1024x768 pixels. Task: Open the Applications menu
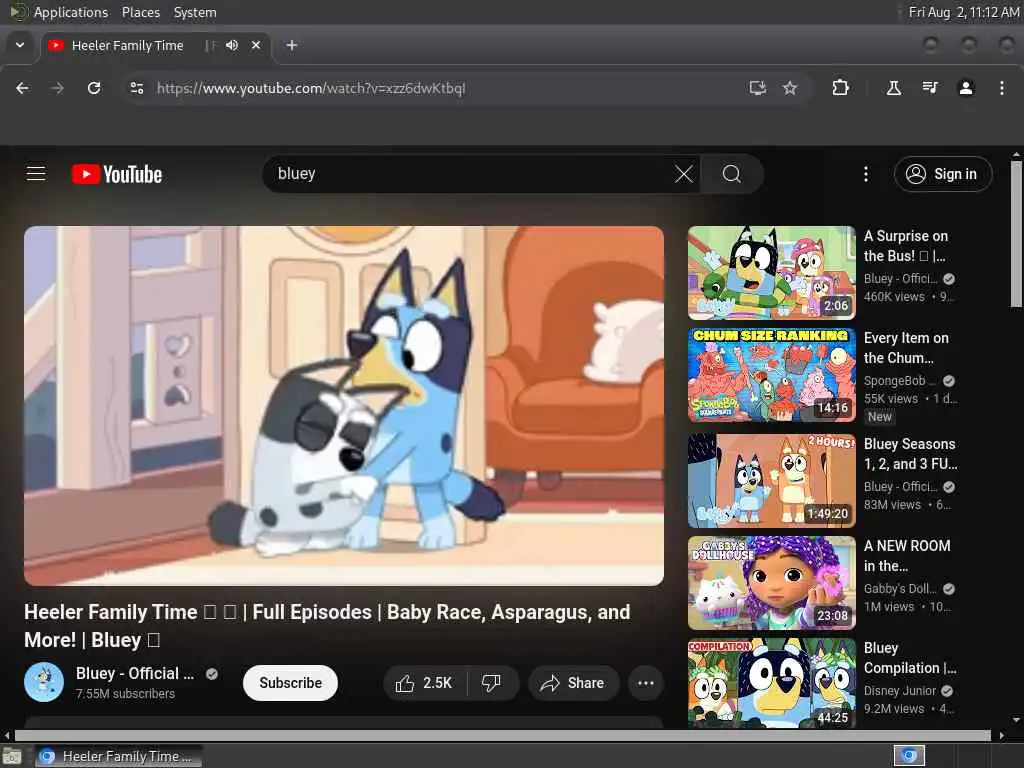tap(71, 12)
